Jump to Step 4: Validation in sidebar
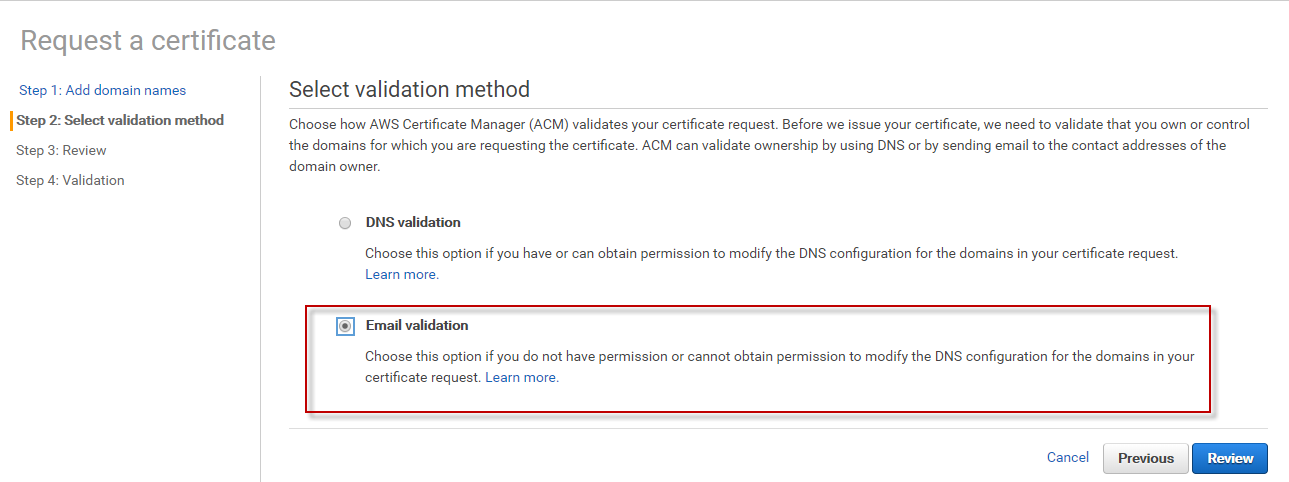 [x=70, y=180]
